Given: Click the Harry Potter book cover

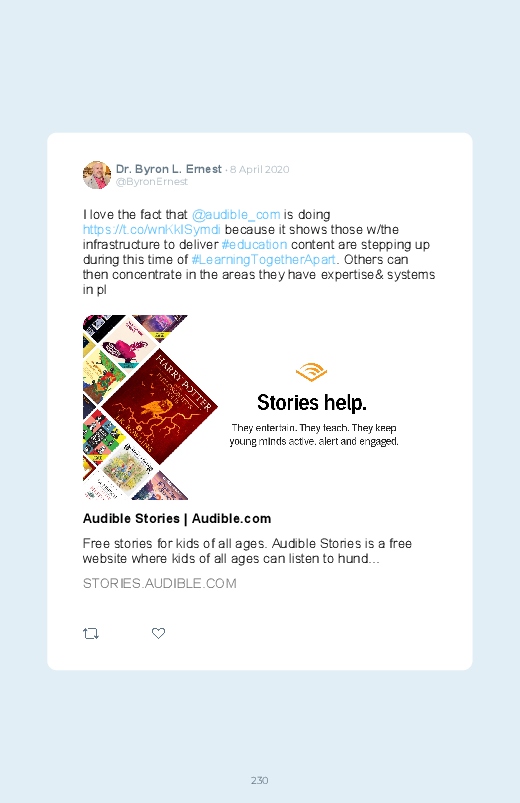Looking at the screenshot, I should pyautogui.click(x=160, y=407).
